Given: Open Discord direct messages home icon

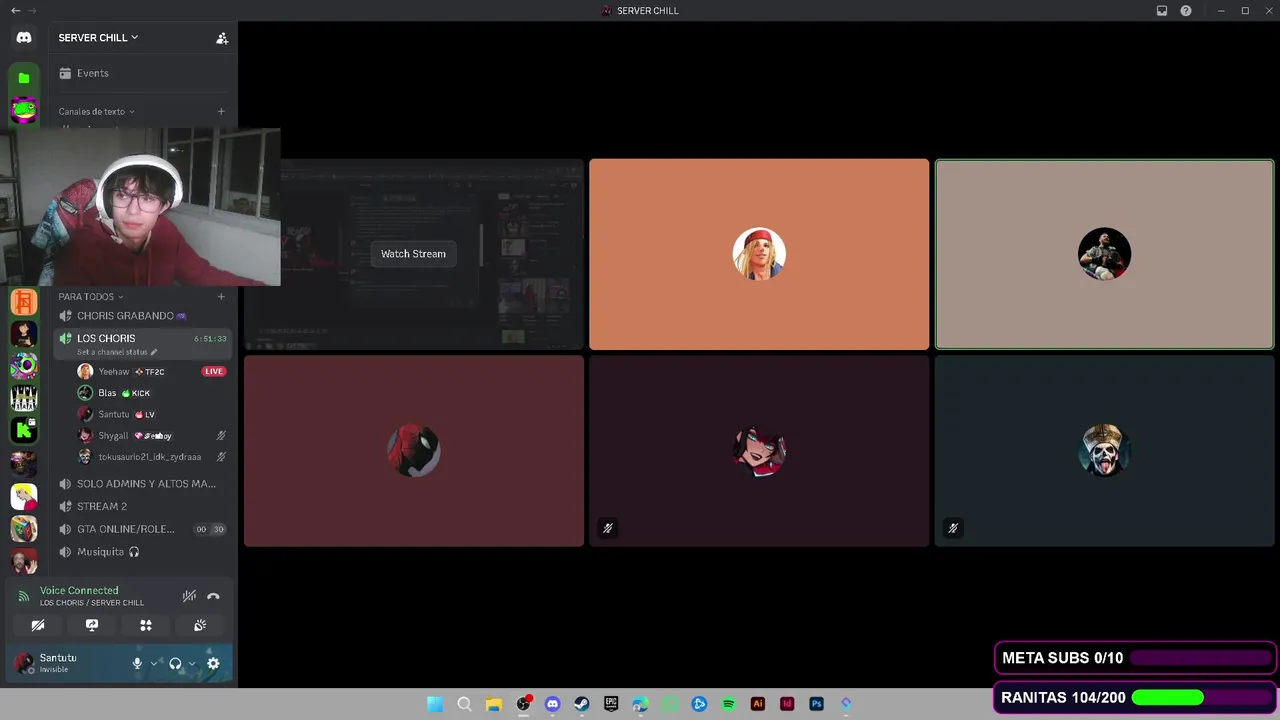Looking at the screenshot, I should tap(24, 38).
